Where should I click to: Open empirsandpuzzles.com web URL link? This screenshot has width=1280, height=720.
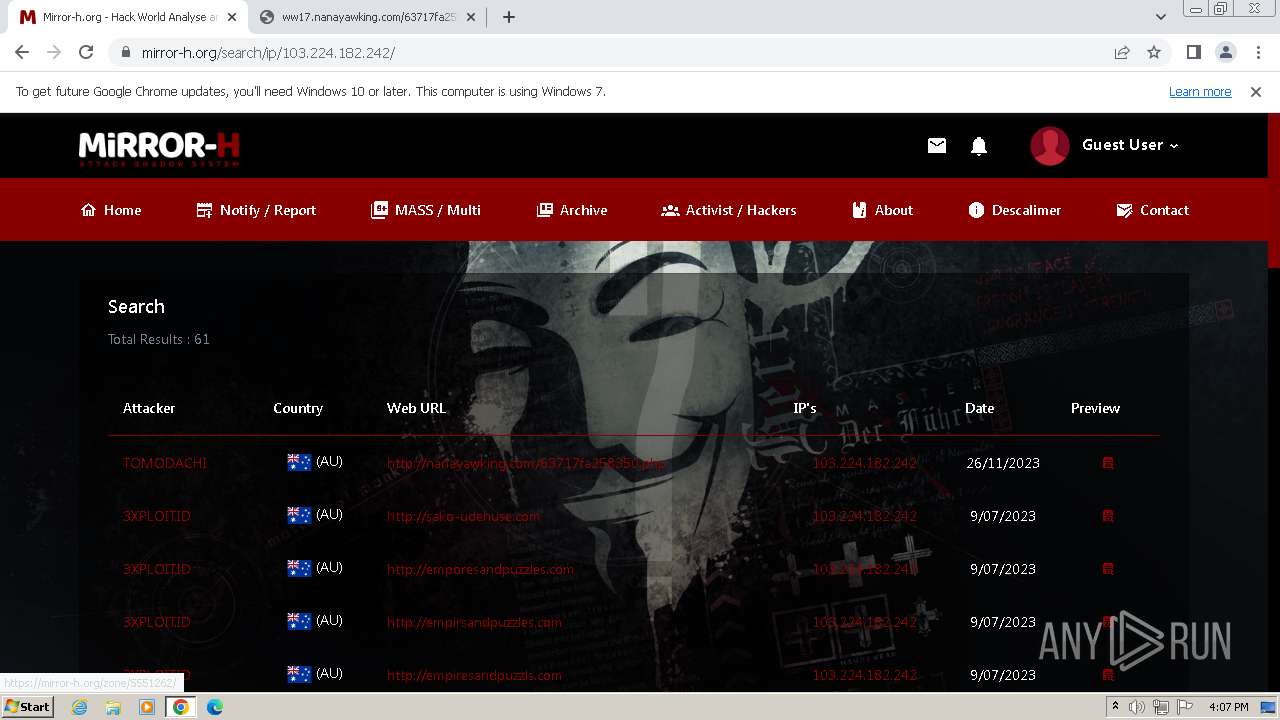tap(474, 622)
